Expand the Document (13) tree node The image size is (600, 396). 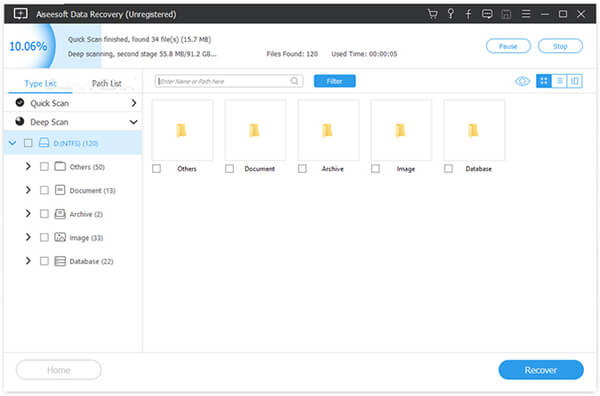(28, 190)
